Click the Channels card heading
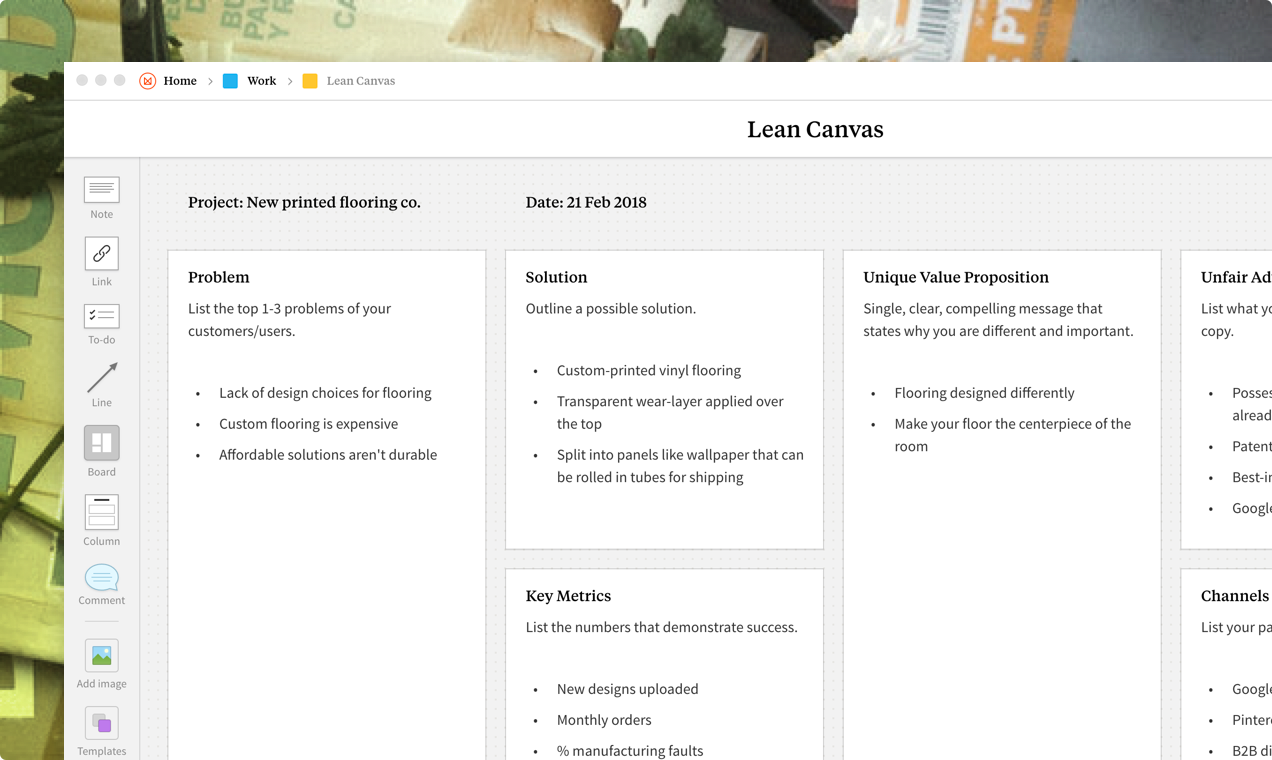This screenshot has height=760, width=1272. pos(1236,596)
